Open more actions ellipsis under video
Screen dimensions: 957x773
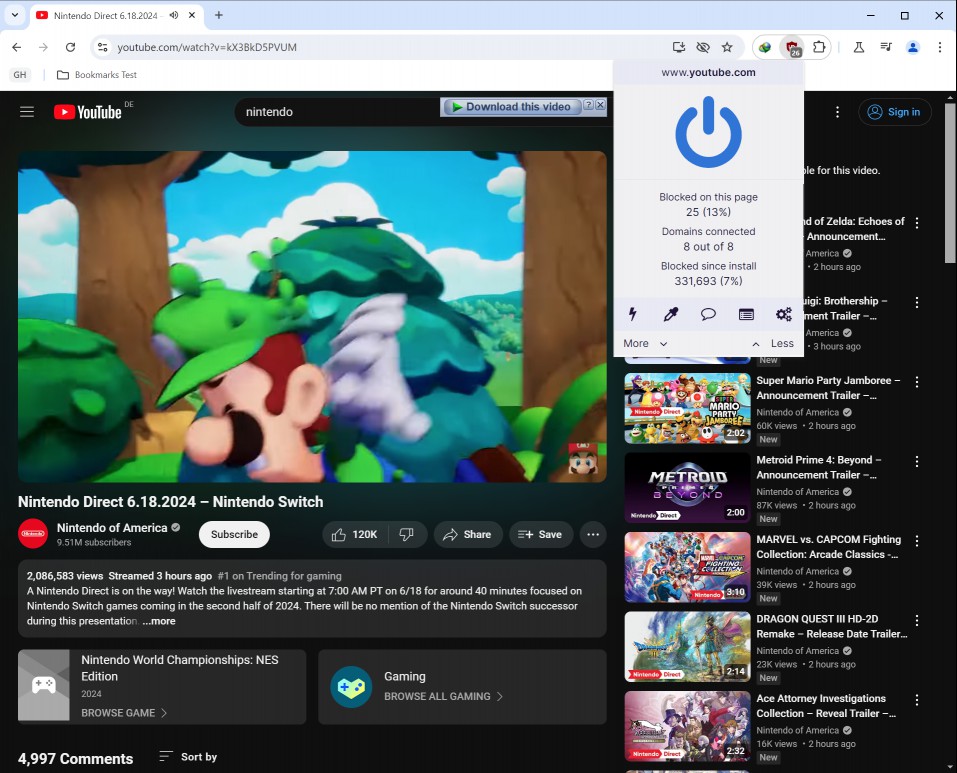tap(593, 534)
